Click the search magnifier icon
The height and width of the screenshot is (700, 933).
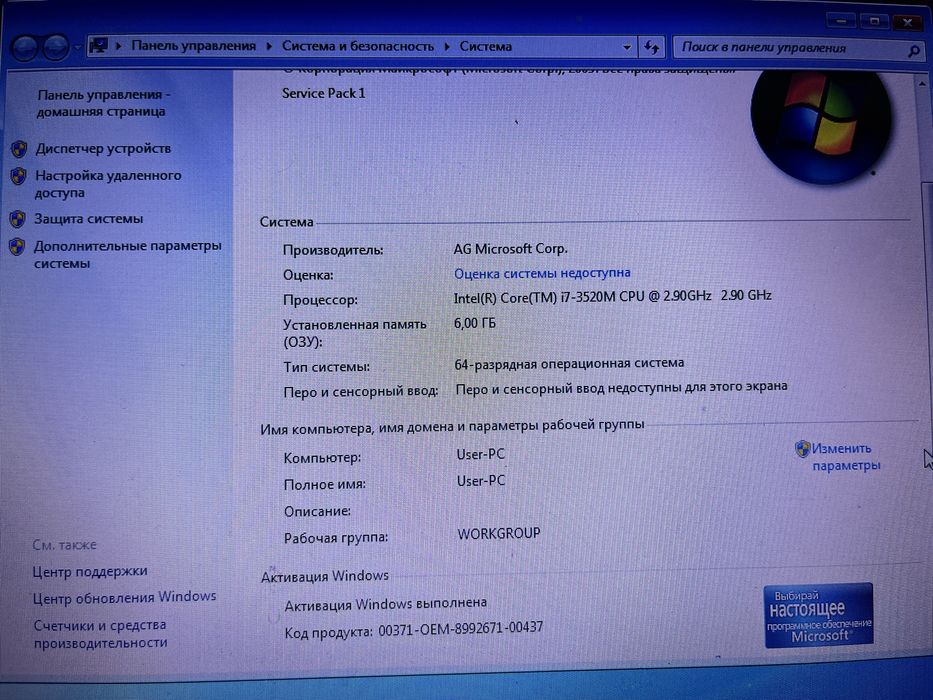coord(913,52)
